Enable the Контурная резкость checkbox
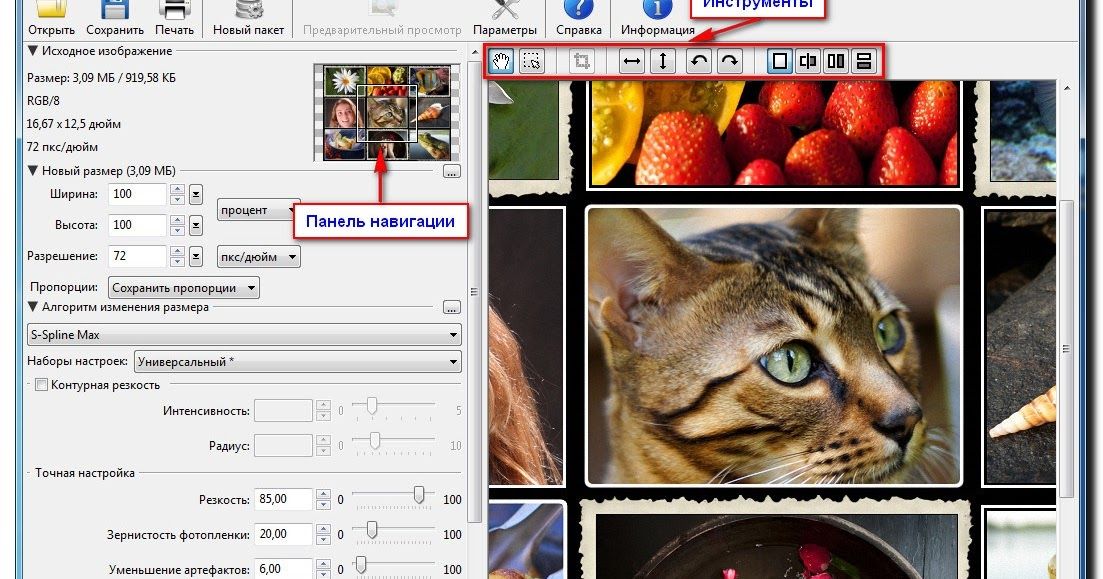Image resolution: width=1103 pixels, height=579 pixels. point(42,385)
